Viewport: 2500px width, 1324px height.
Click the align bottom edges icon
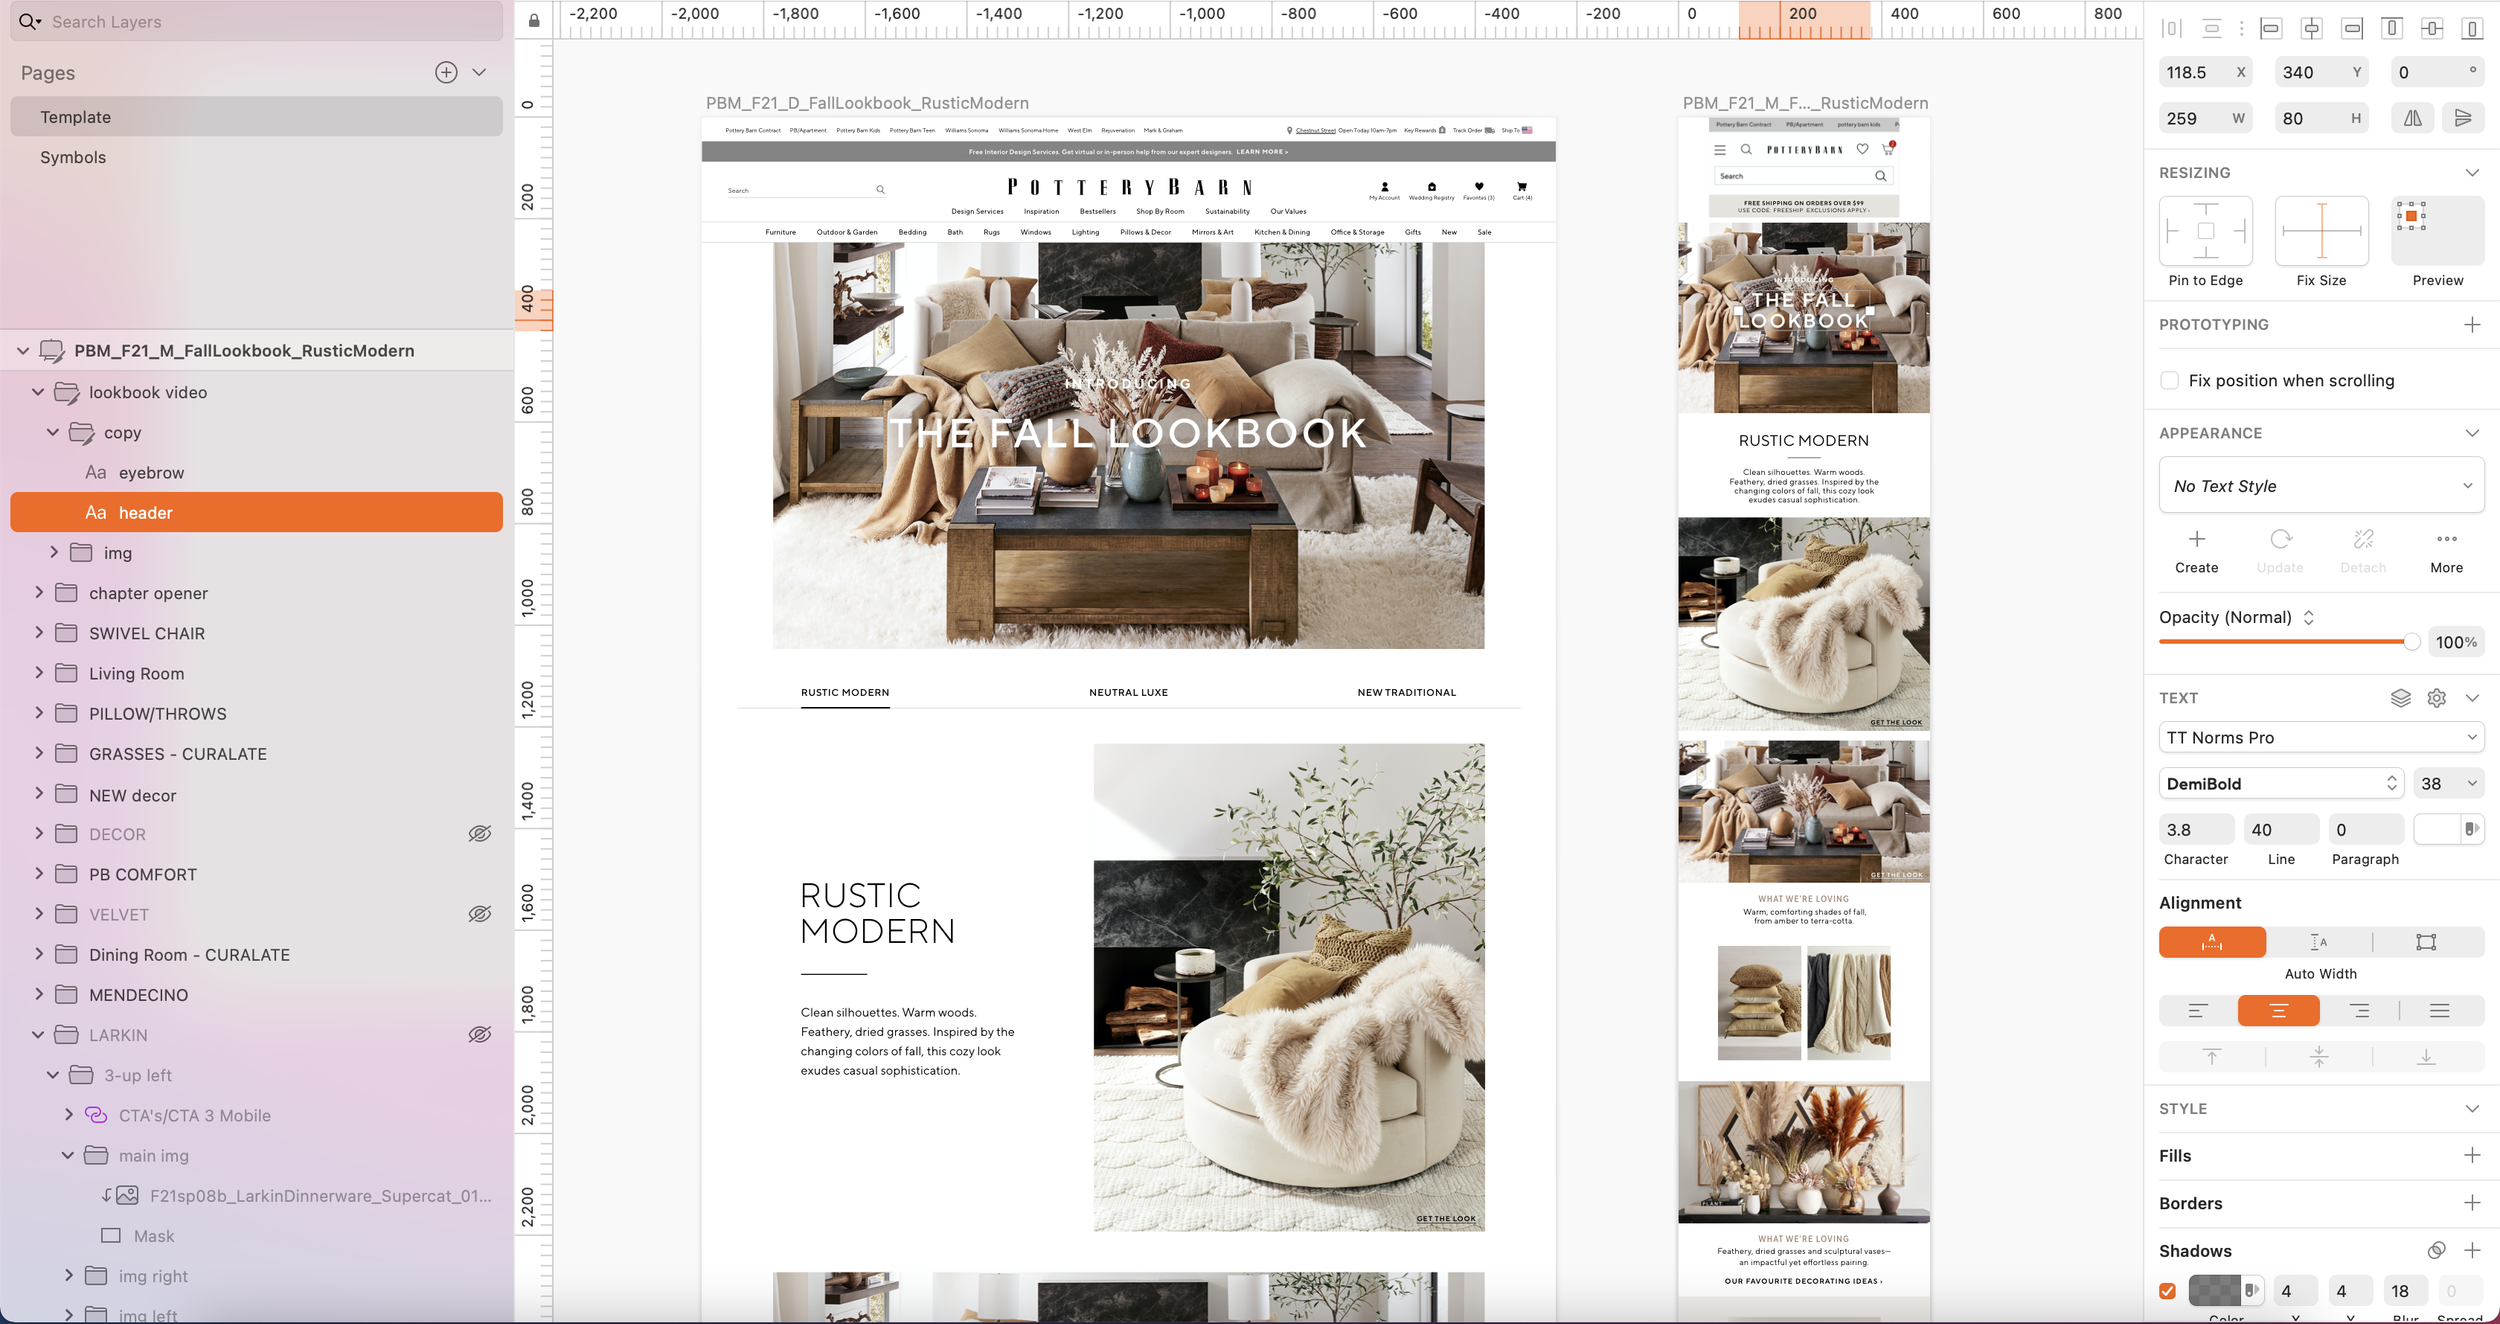point(2472,28)
